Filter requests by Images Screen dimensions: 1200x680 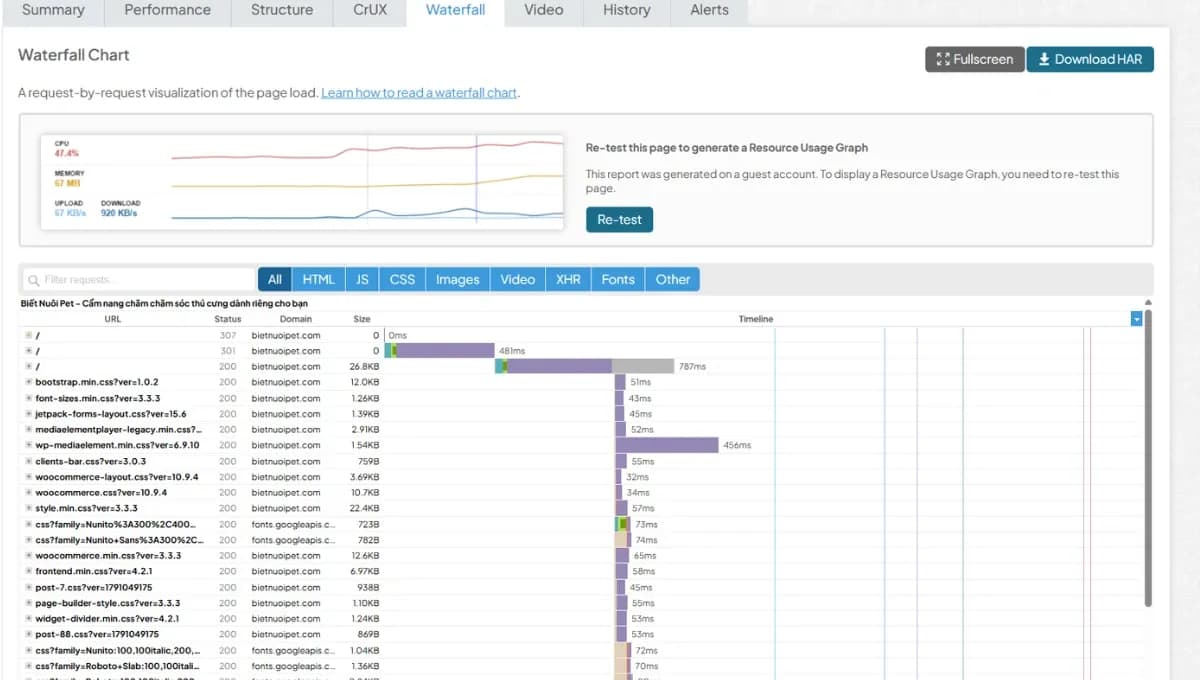coord(458,280)
